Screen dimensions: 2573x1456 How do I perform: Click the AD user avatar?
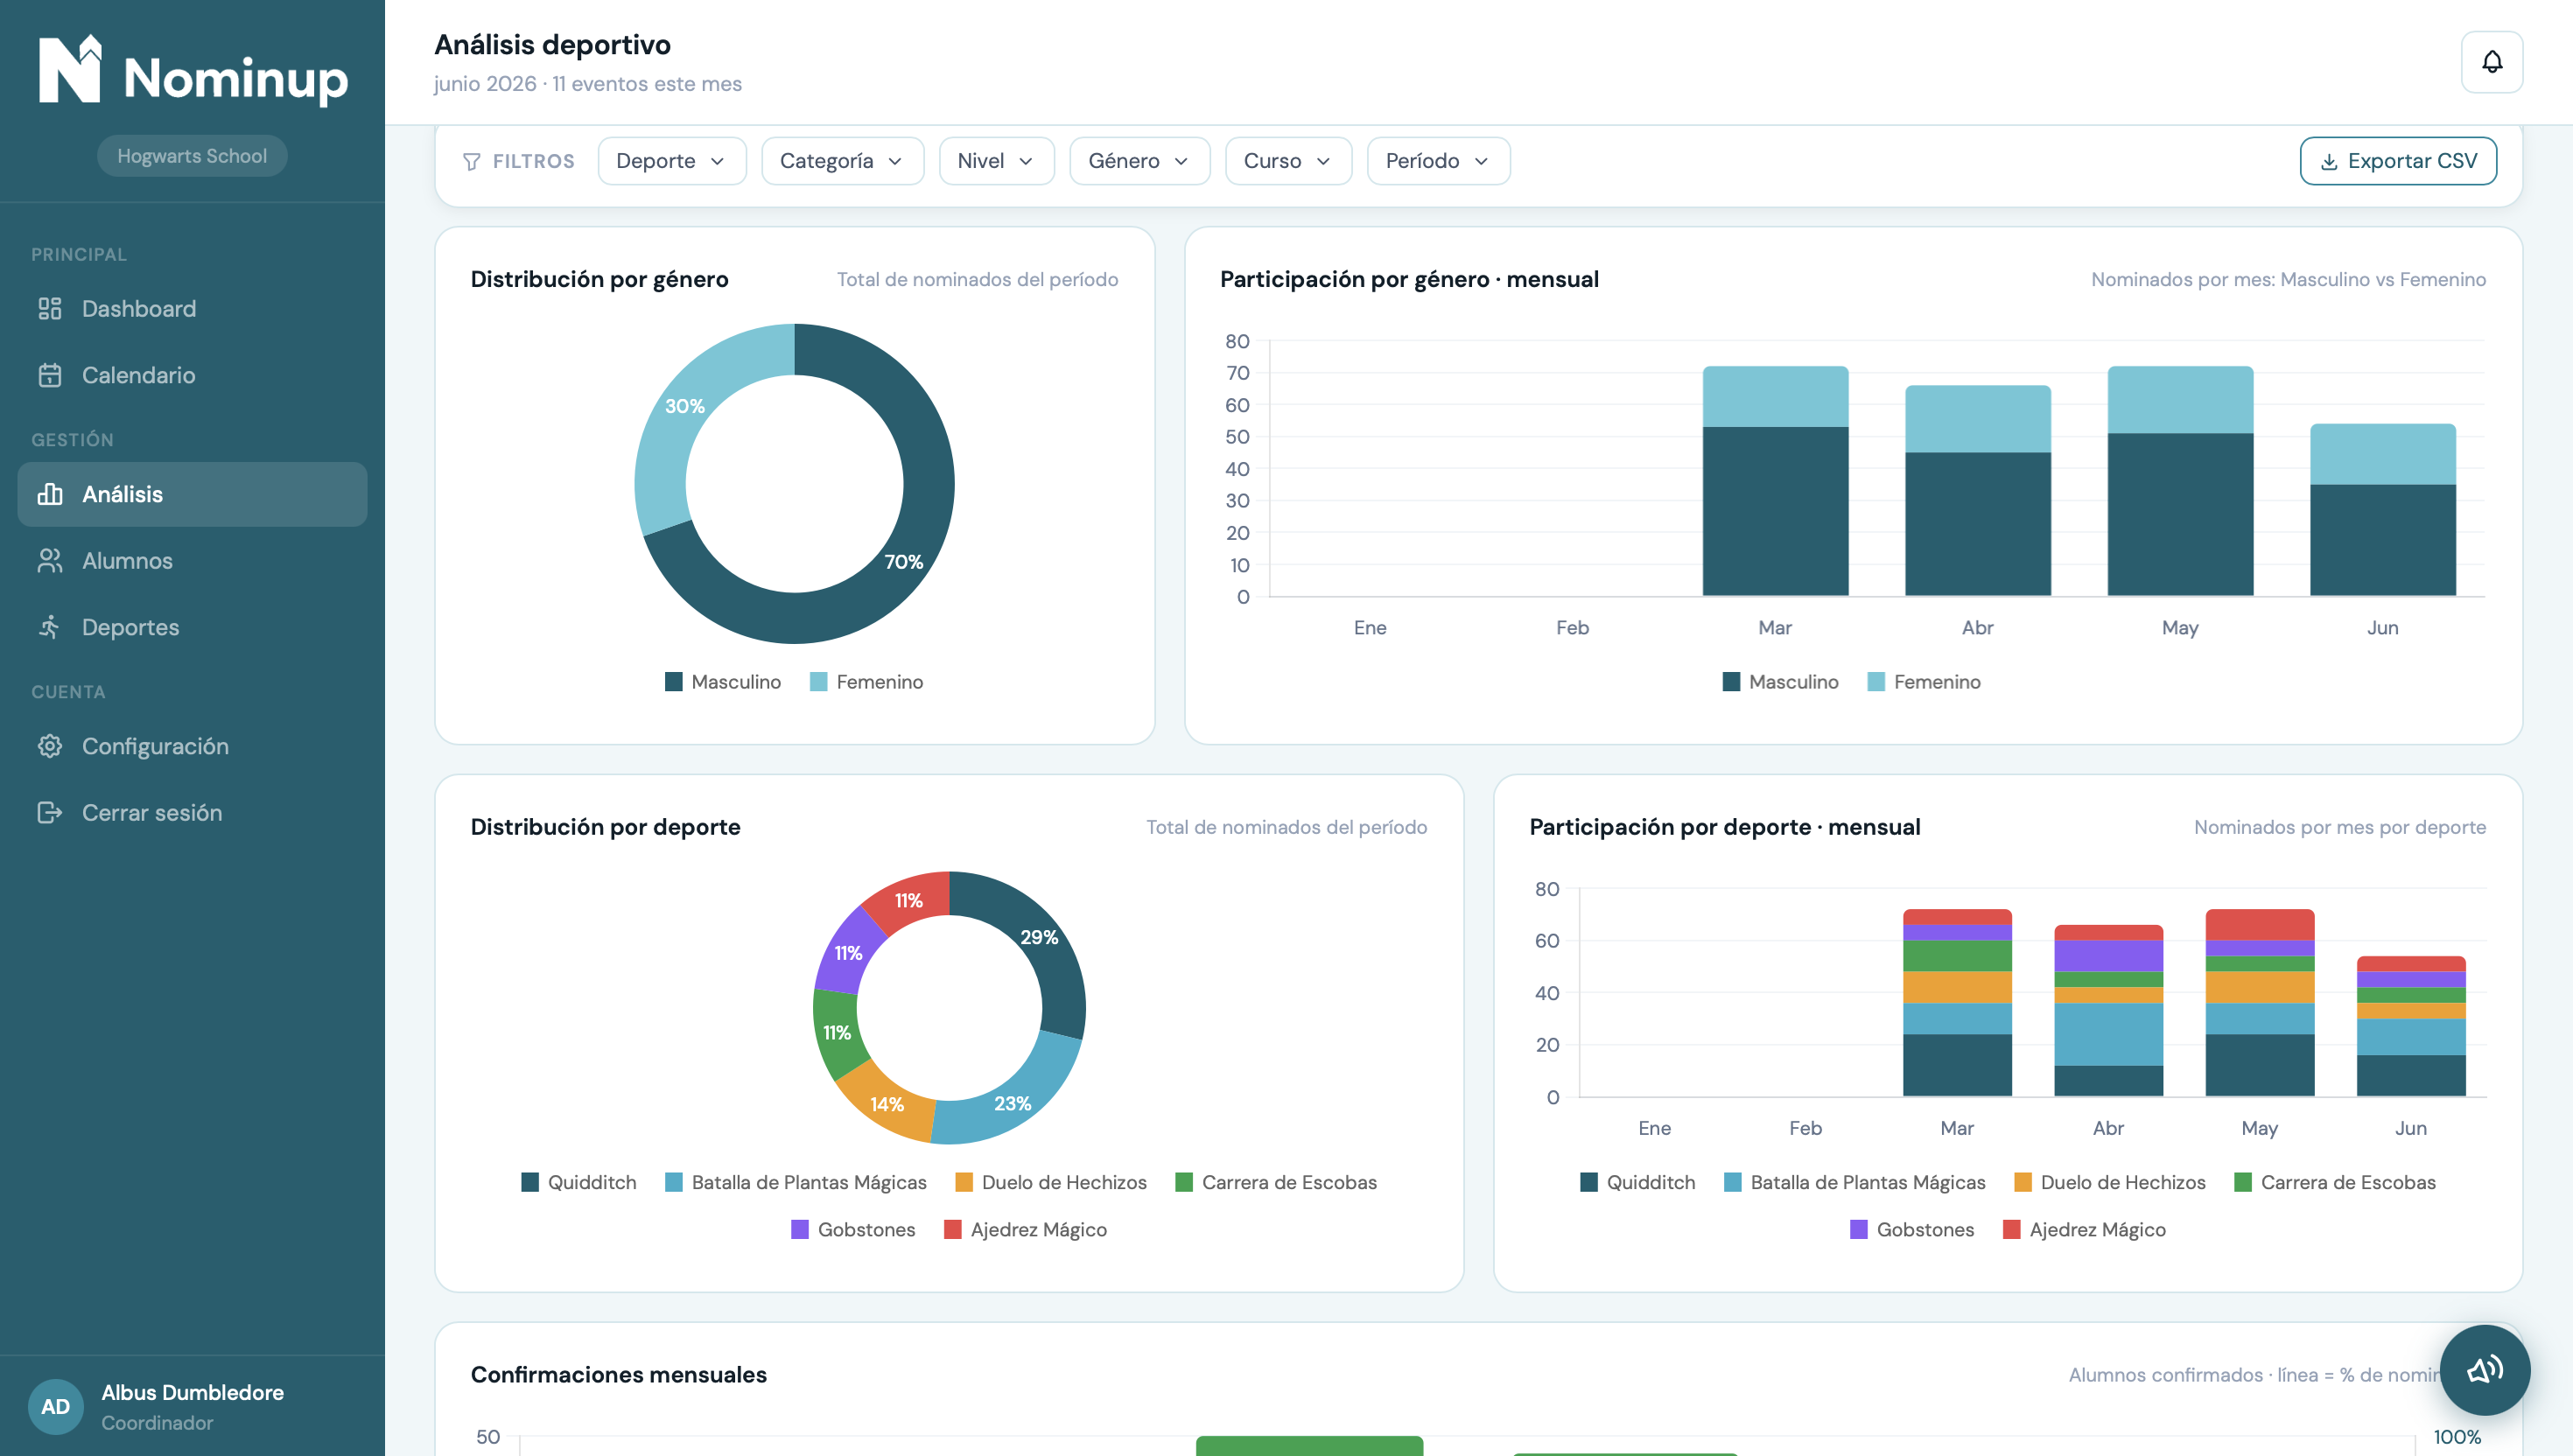click(x=55, y=1406)
